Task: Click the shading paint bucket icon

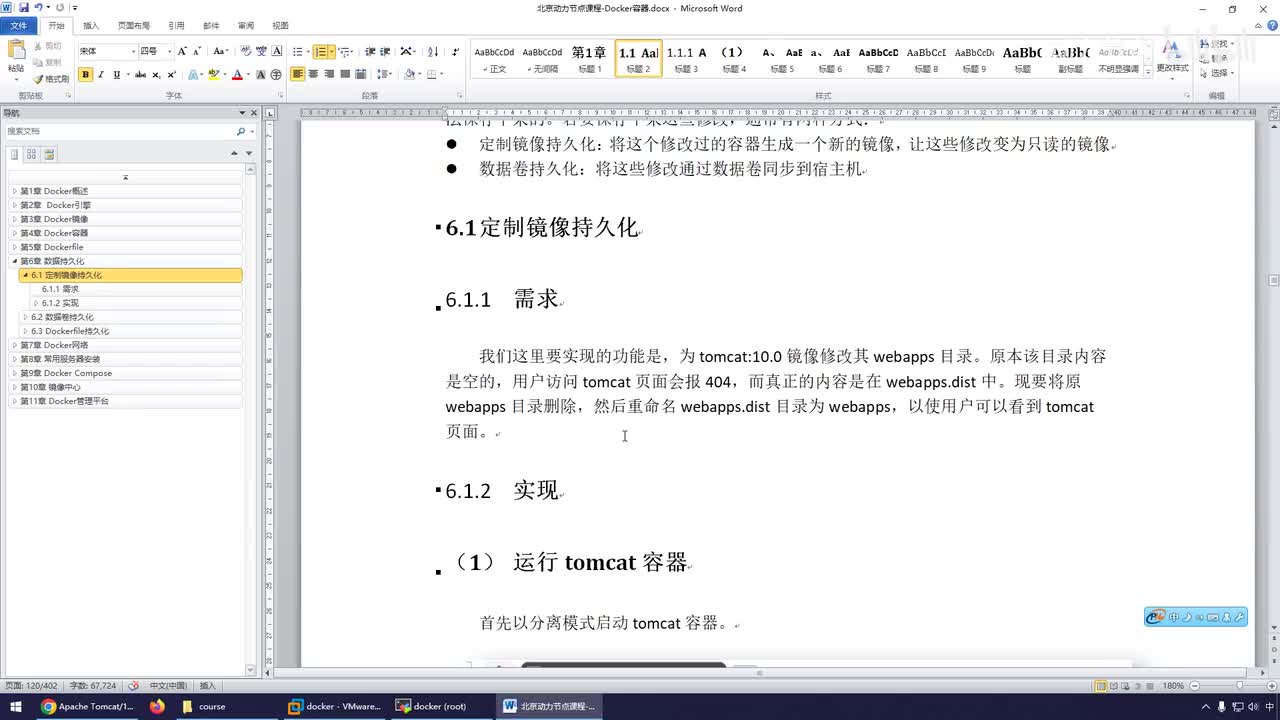Action: 409,75
